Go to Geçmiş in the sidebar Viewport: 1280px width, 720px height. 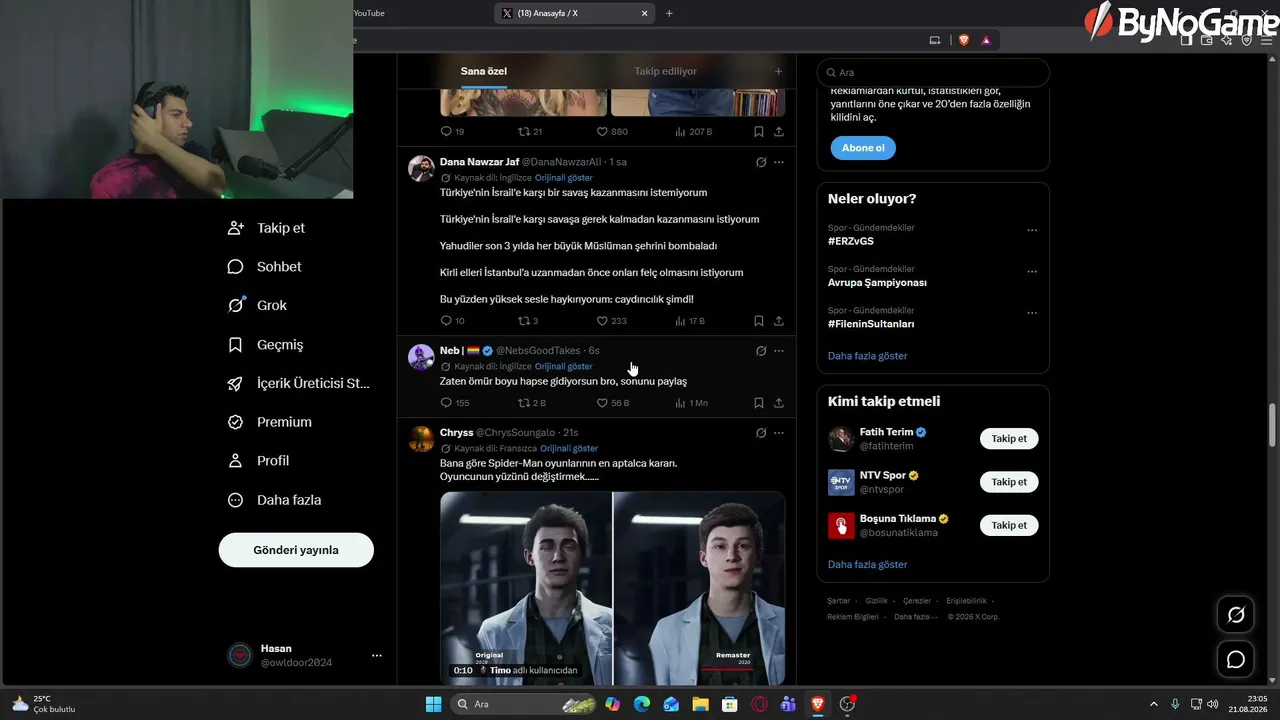click(266, 345)
